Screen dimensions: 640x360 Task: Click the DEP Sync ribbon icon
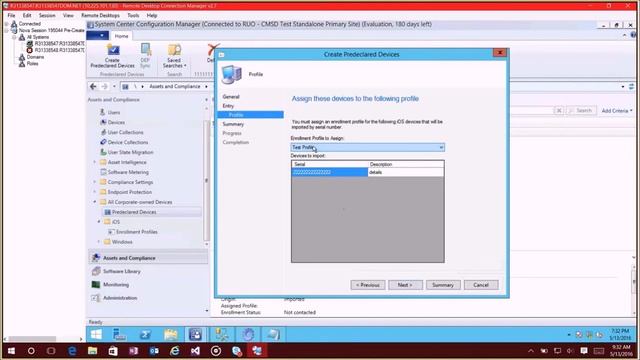pyautogui.click(x=145, y=56)
